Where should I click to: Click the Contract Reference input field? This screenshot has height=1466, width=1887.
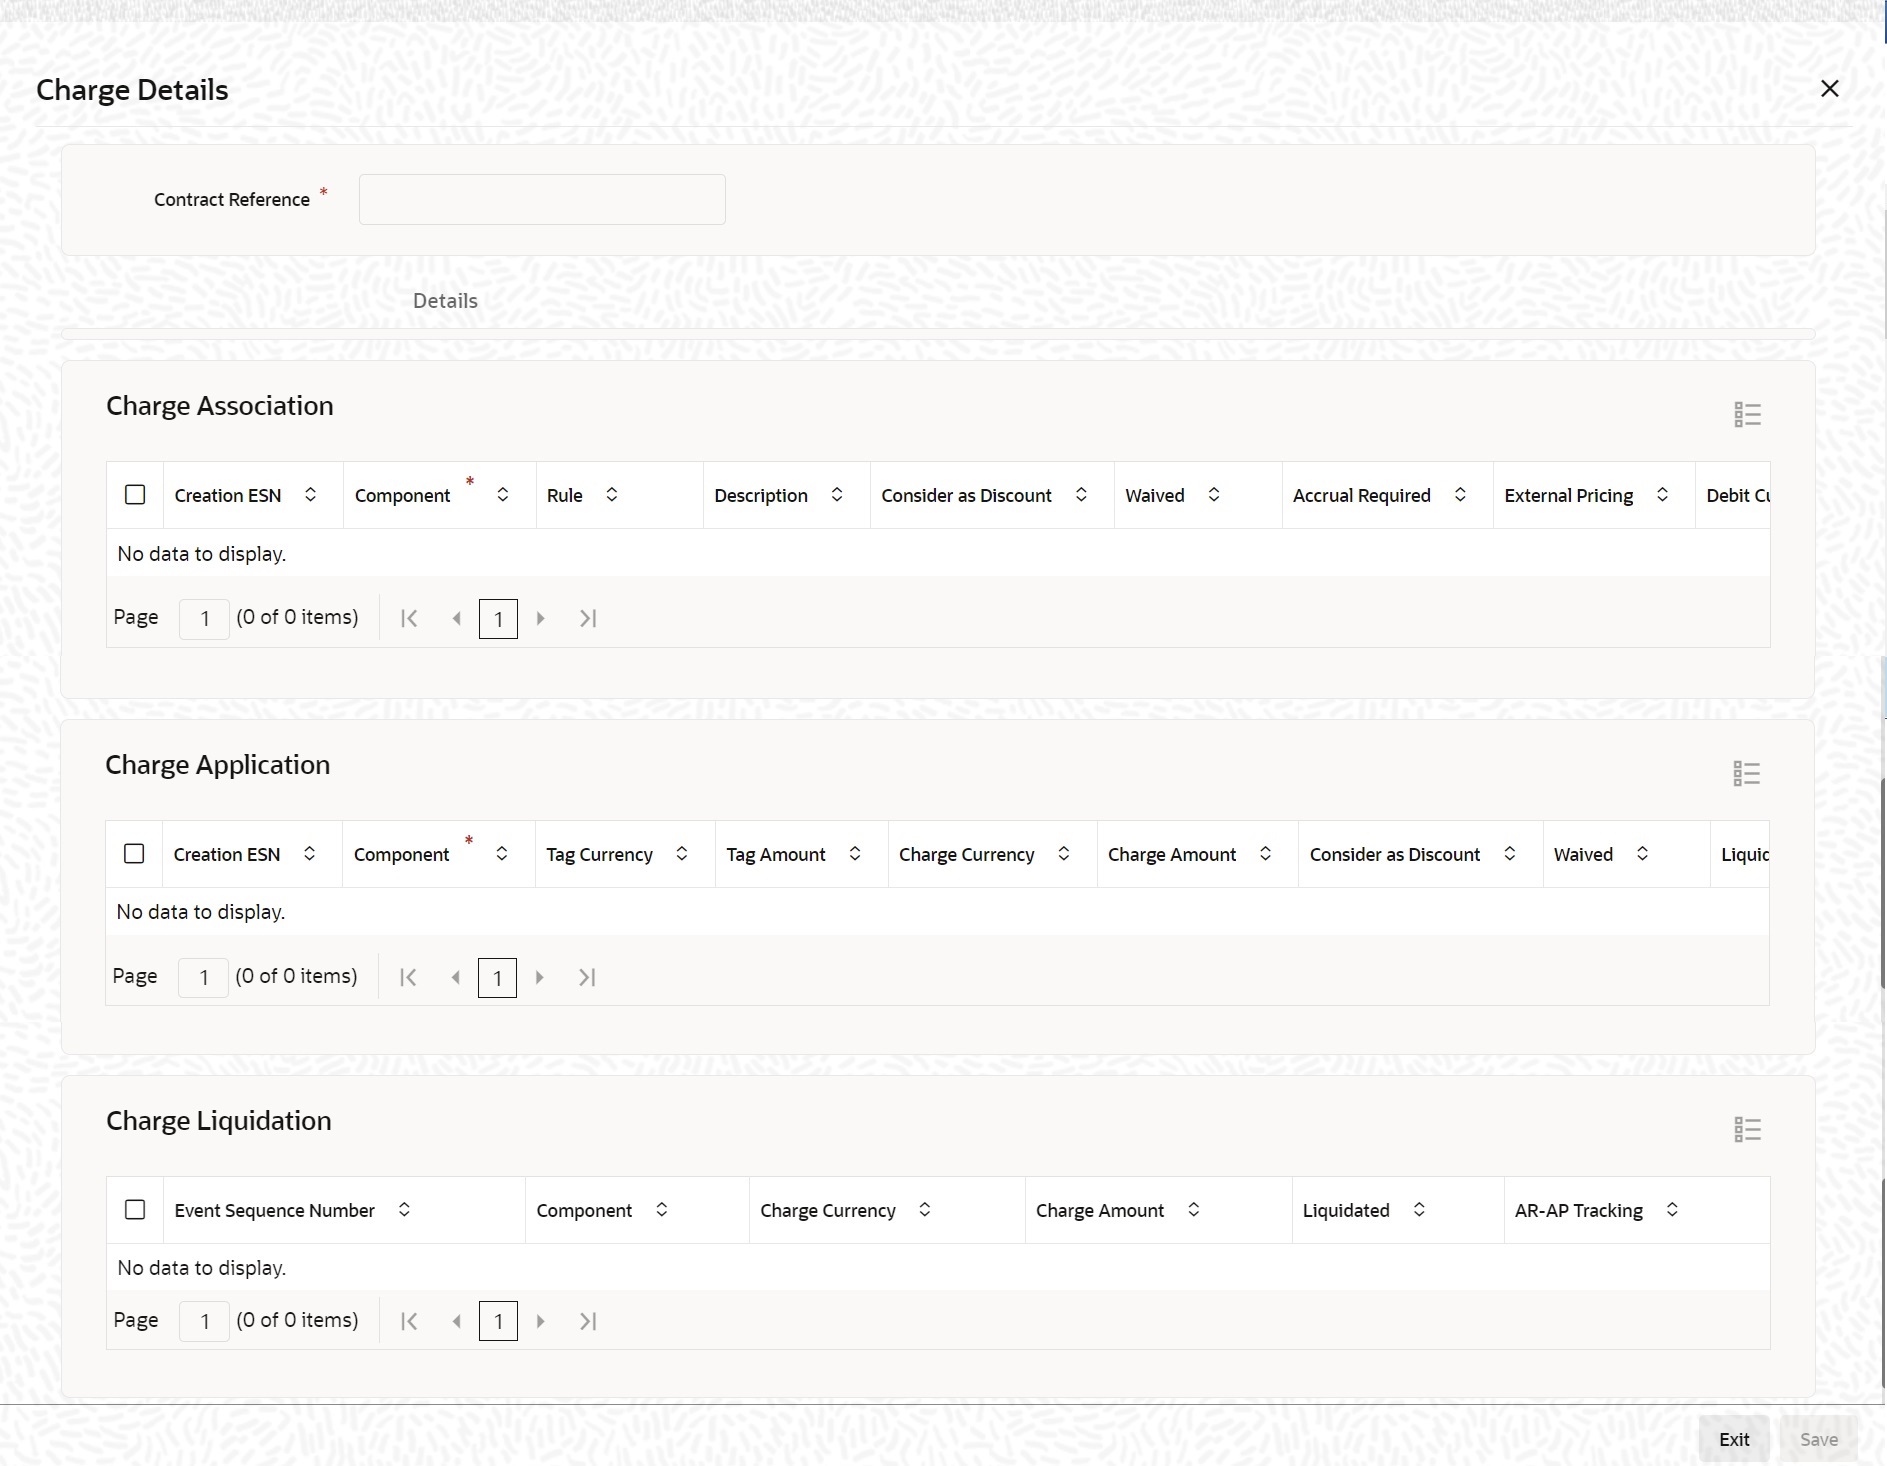[x=542, y=200]
